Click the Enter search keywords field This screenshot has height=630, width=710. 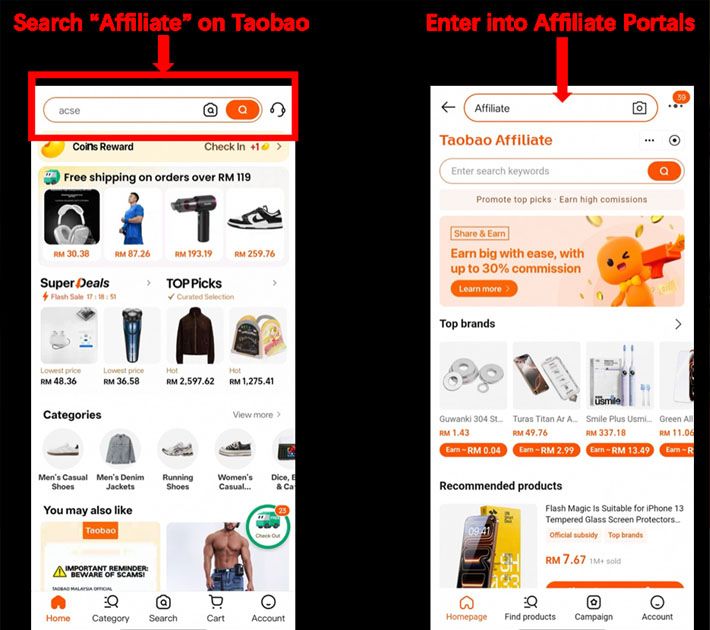pyautogui.click(x=544, y=171)
